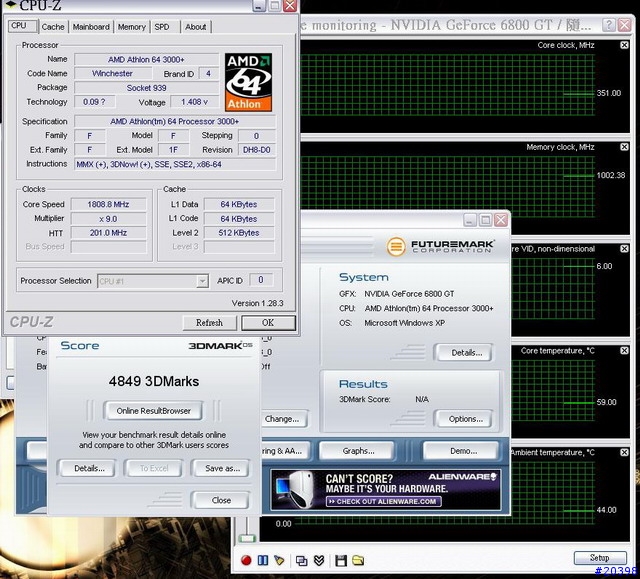Click the Revision value DH8-D0
Screen dimensions: 640x579
coord(257,150)
